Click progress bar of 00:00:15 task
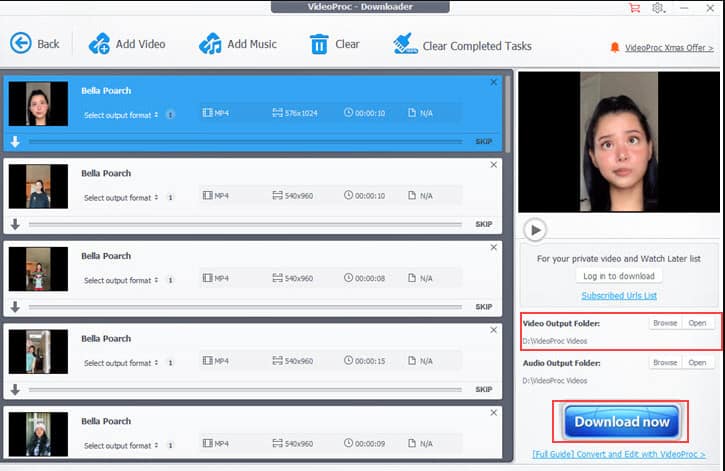725x471 pixels. tap(245, 390)
